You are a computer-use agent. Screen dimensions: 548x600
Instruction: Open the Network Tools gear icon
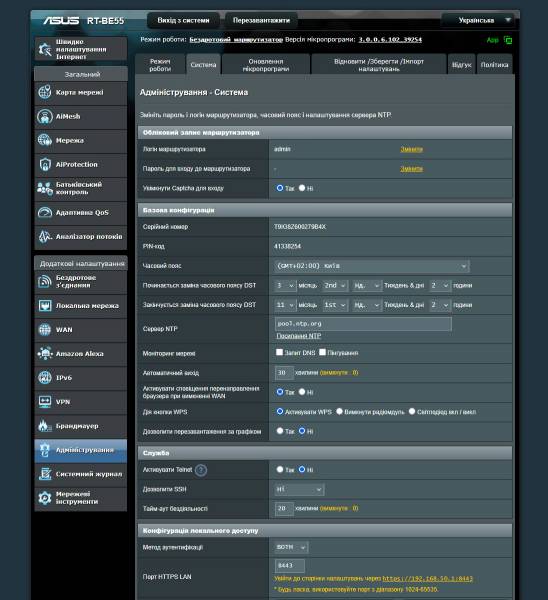45,498
